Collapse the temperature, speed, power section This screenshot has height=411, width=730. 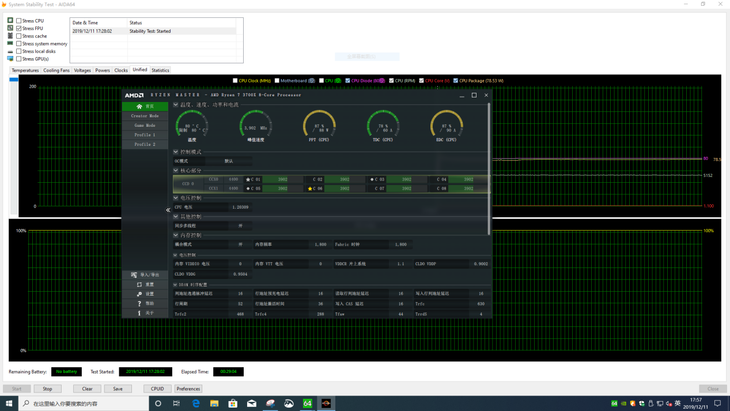point(176,105)
